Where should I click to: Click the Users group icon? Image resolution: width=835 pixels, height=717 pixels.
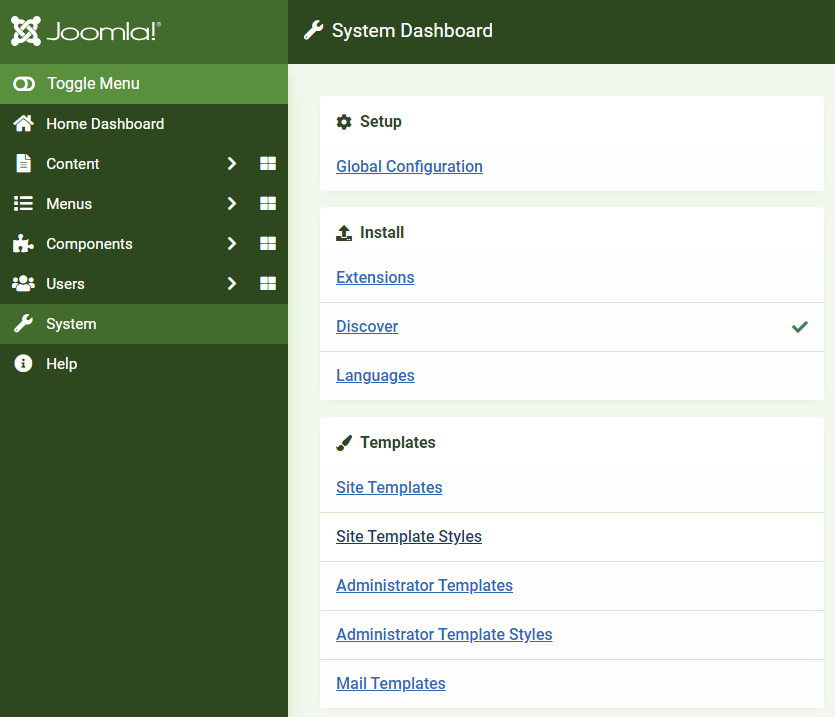click(23, 283)
